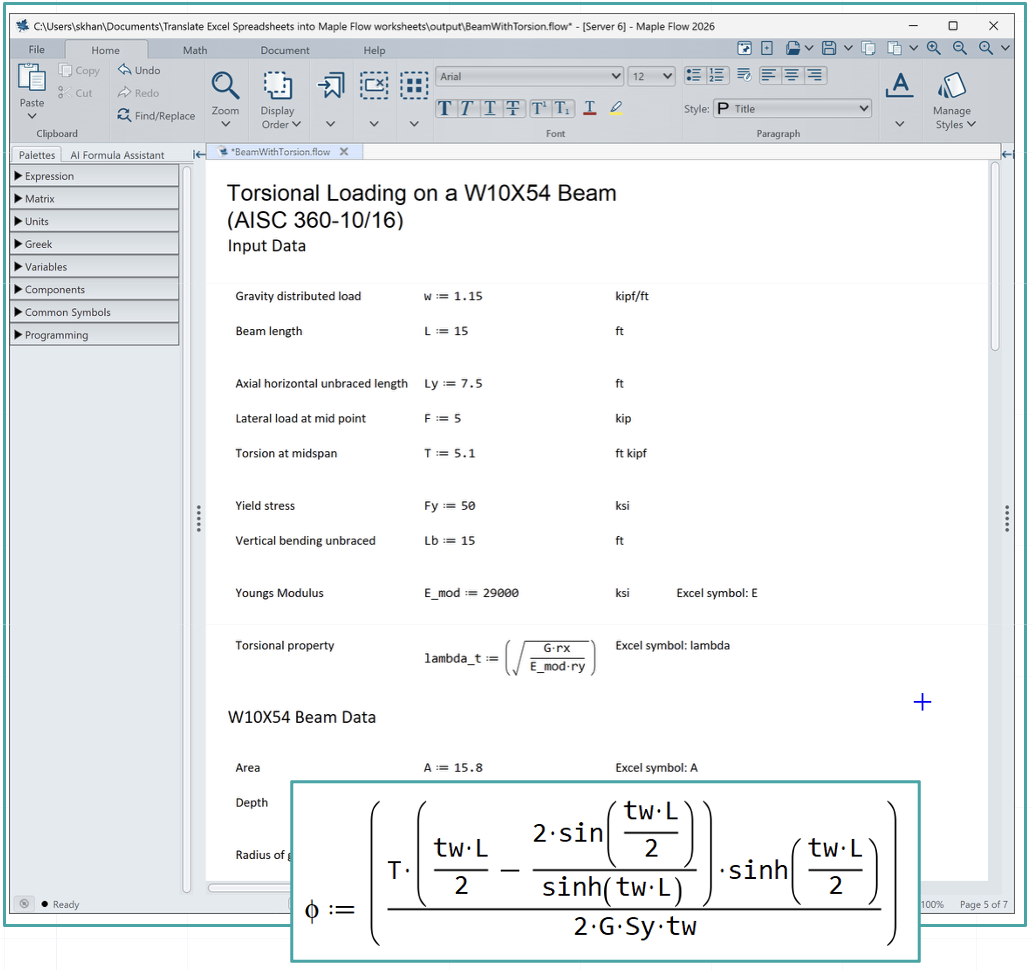Open the Paste options chevron
Image resolution: width=1032 pixels, height=970 pixels.
click(32, 116)
